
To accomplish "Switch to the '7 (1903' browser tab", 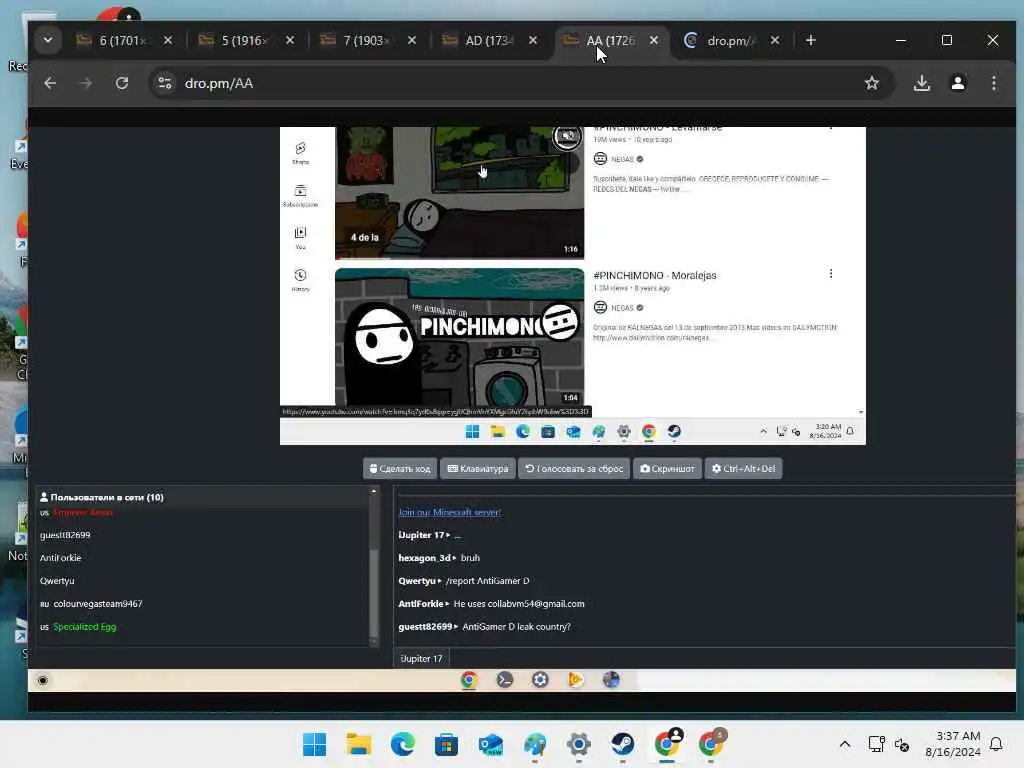I will tap(368, 40).
